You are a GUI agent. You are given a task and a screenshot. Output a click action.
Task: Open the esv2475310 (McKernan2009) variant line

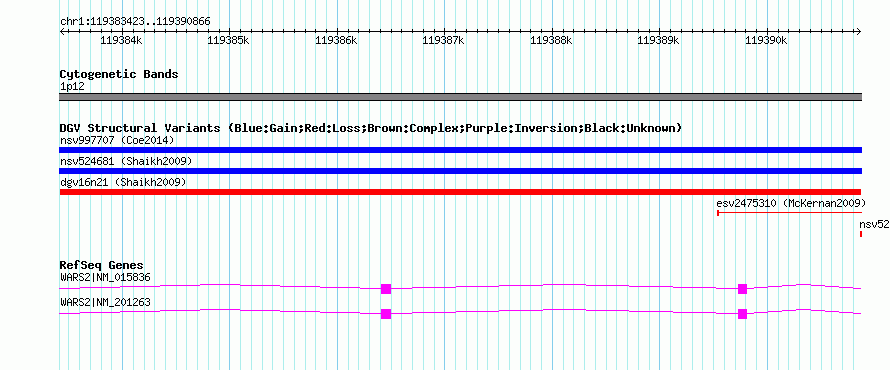[790, 213]
